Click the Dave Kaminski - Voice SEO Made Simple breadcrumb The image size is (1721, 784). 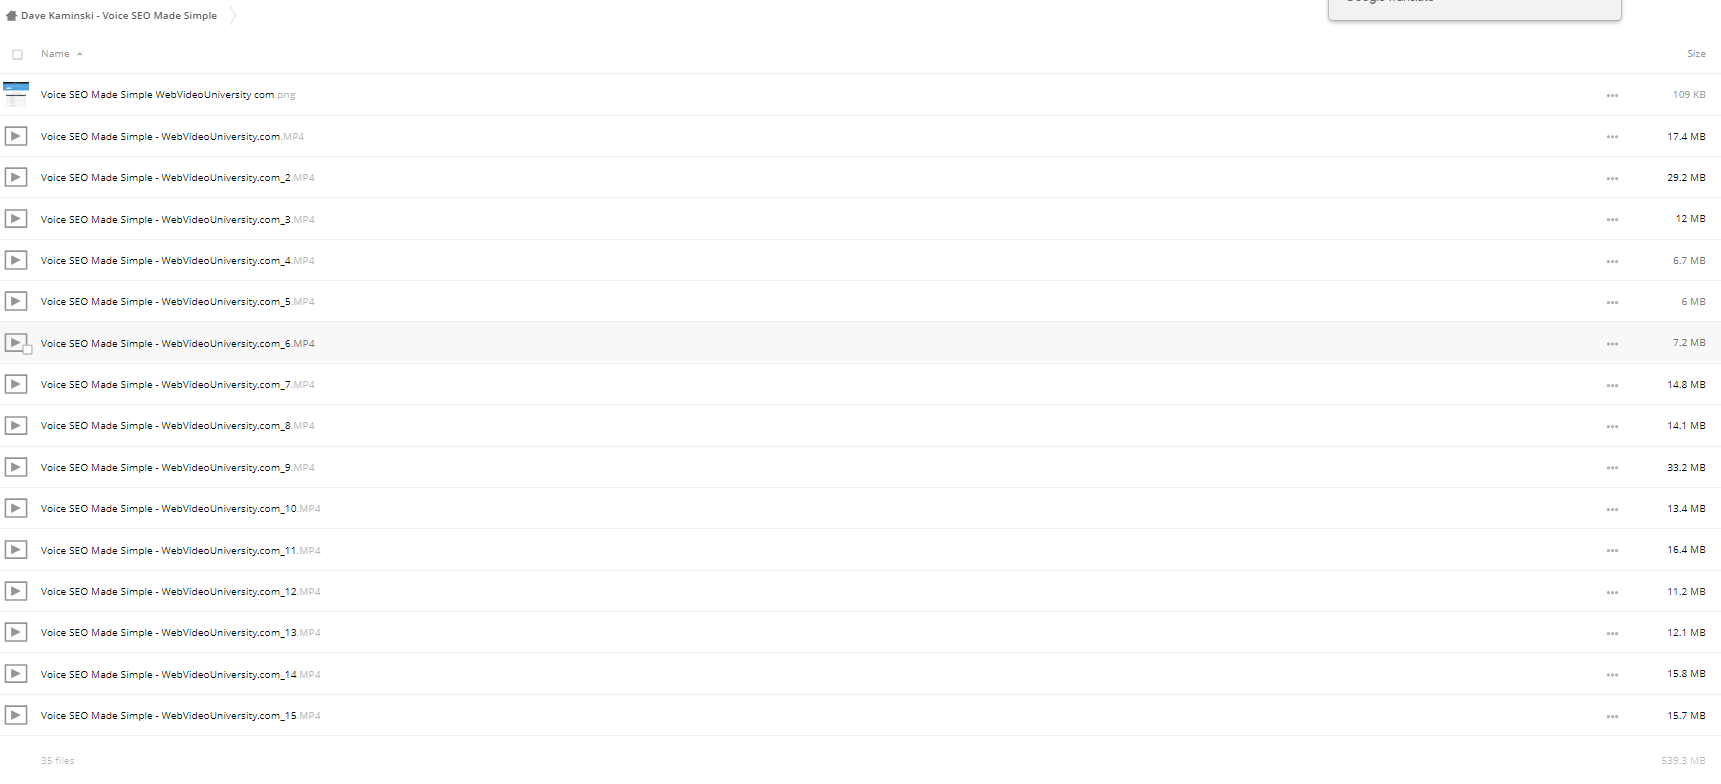click(119, 16)
